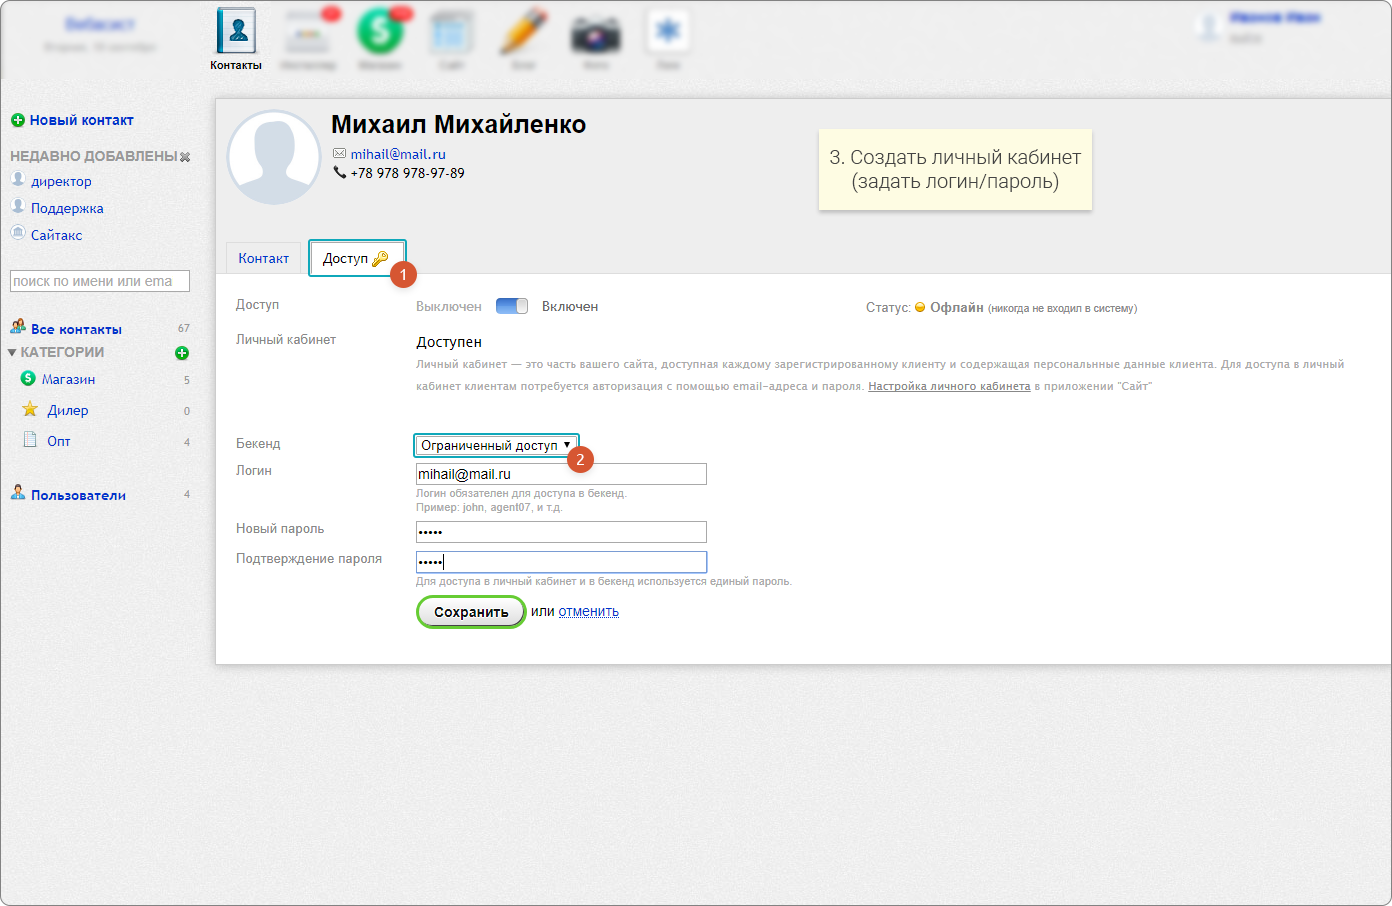Viewport: 1392px width, 906px height.
Task: Click the green plus icon next to Новый контакт
Action: (x=18, y=120)
